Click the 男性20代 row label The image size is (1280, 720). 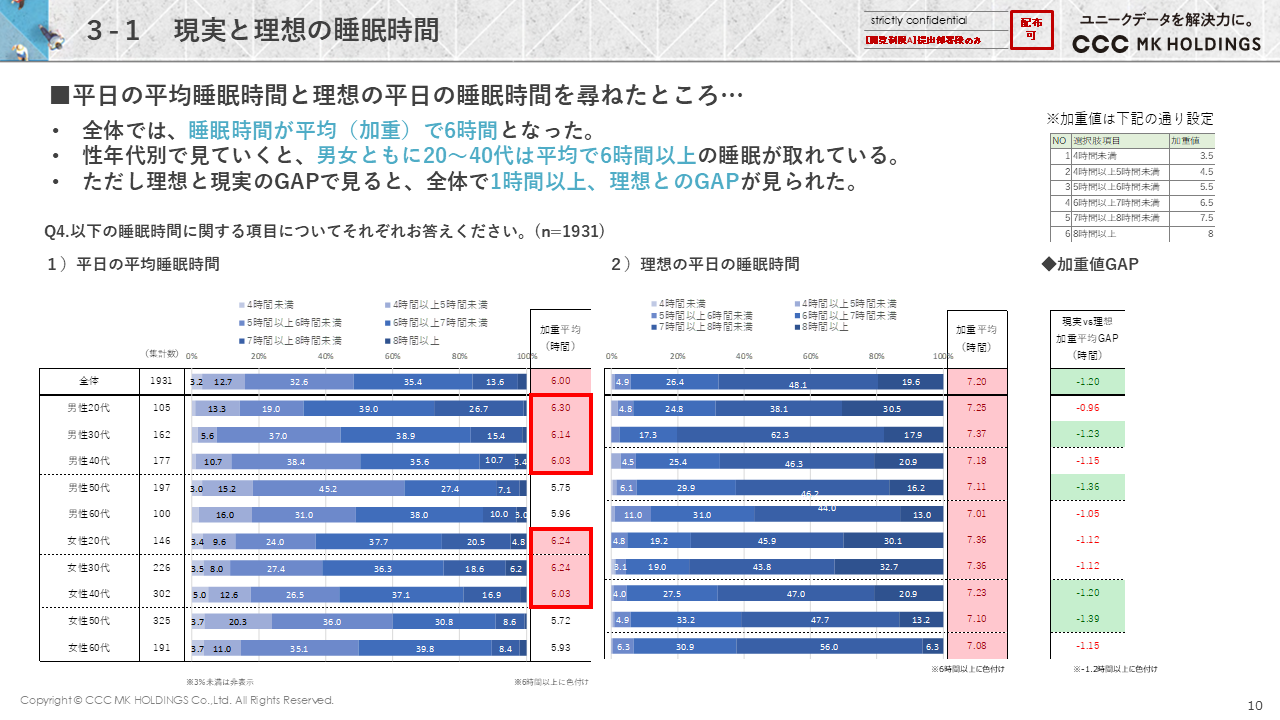tap(89, 408)
